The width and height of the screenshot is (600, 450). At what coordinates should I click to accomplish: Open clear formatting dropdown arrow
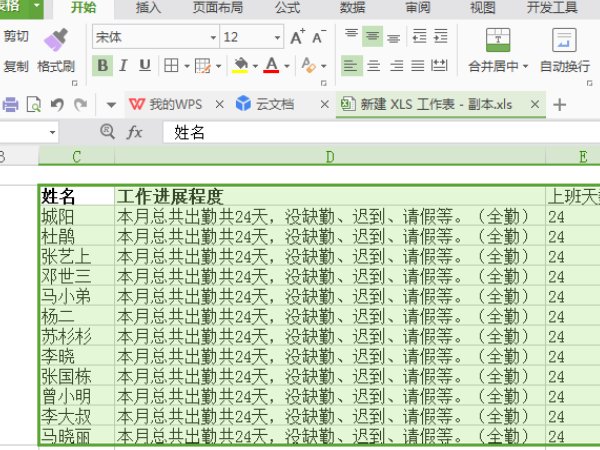point(324,66)
